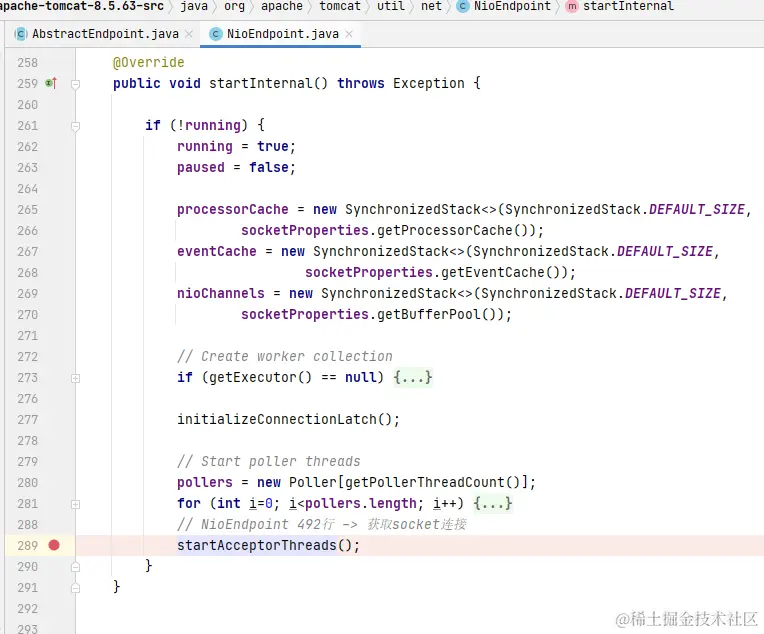Expand the folded for loop on line 281
The width and height of the screenshot is (764, 634).
tap(76, 504)
